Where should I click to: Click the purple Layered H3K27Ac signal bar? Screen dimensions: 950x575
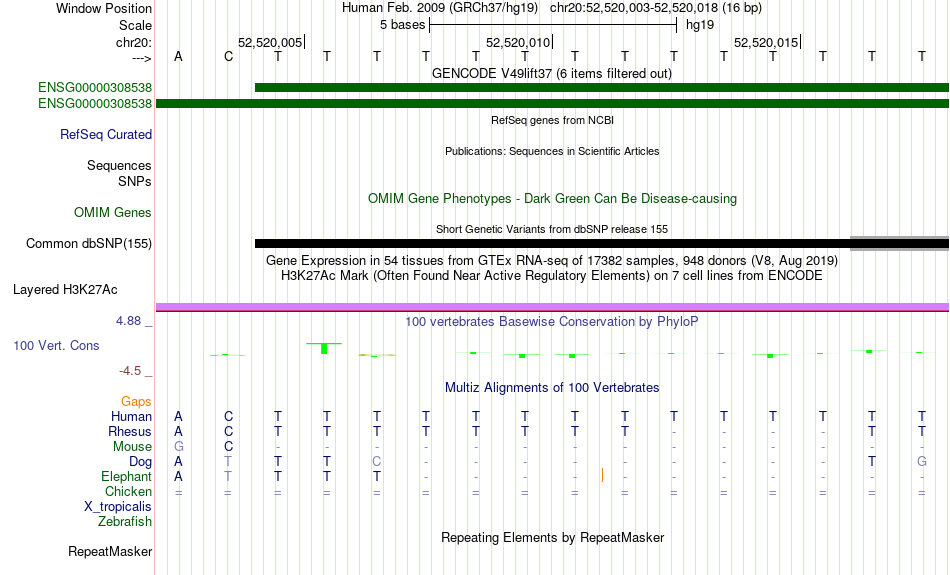pos(553,307)
